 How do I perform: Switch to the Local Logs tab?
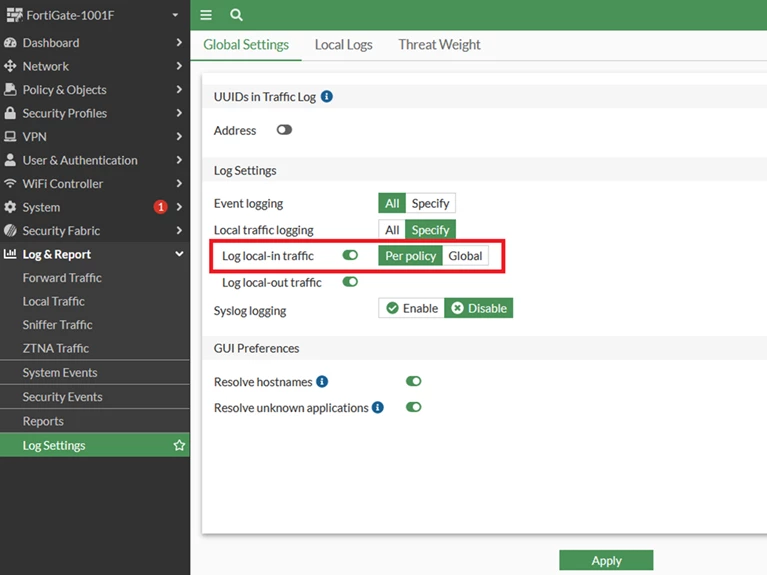point(343,45)
